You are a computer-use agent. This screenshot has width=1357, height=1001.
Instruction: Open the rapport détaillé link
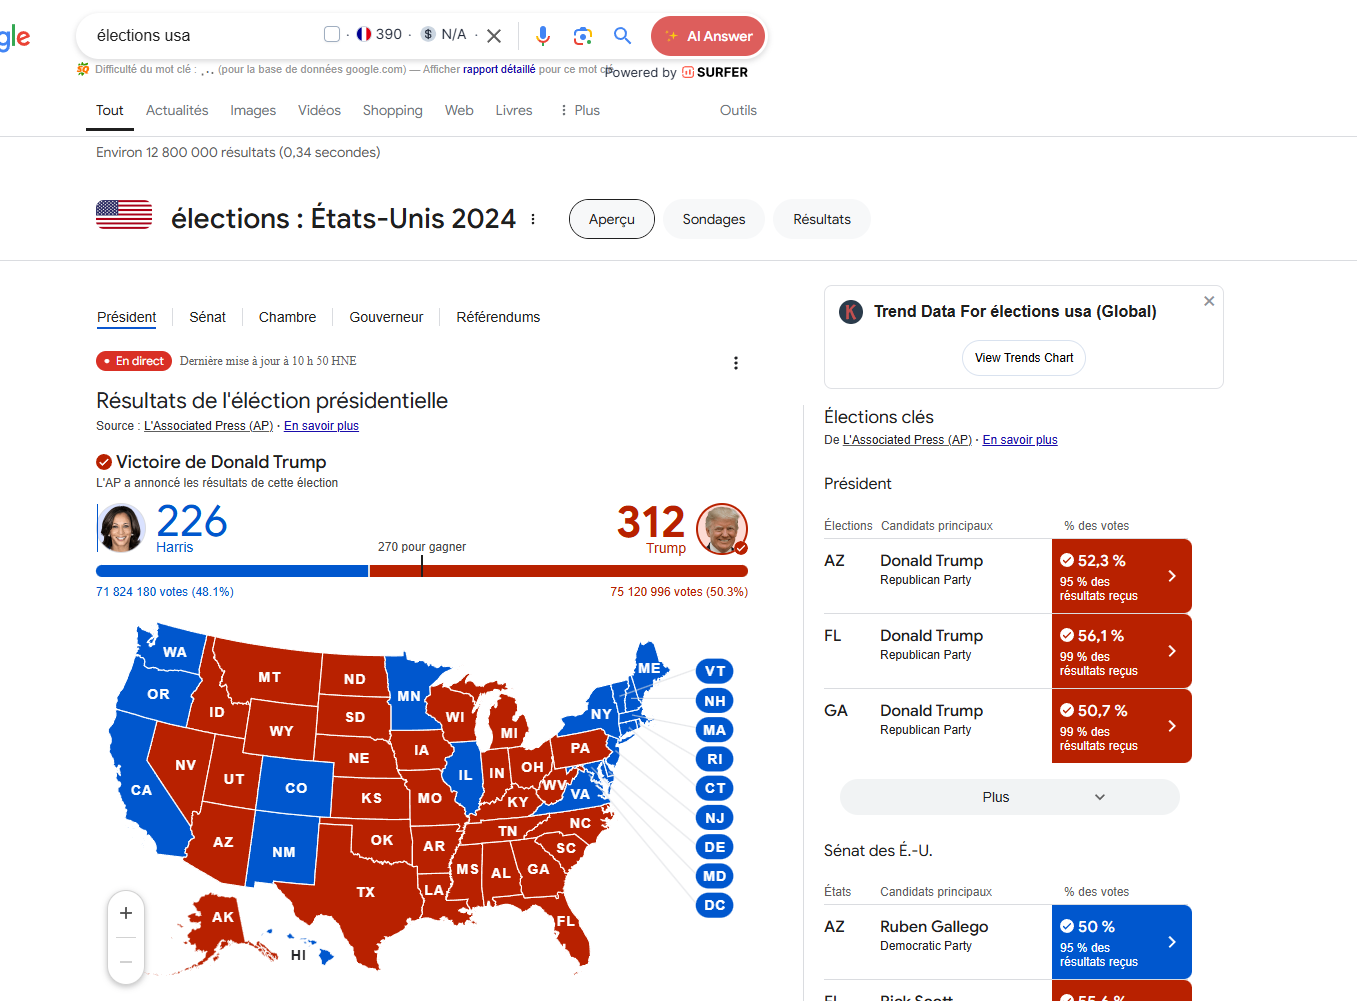click(x=499, y=69)
